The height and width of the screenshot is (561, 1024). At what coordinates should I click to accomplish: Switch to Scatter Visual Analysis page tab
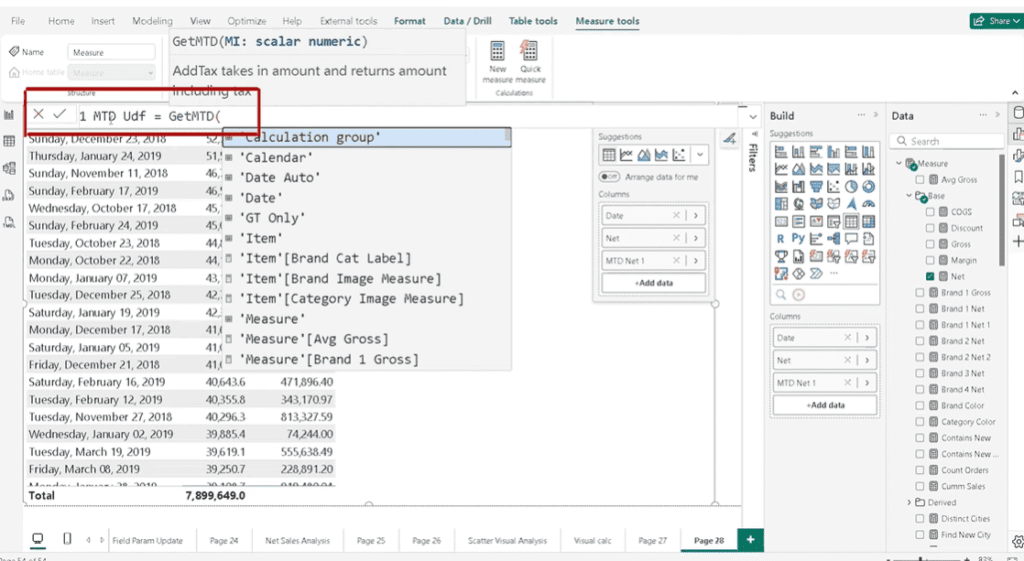tap(507, 540)
